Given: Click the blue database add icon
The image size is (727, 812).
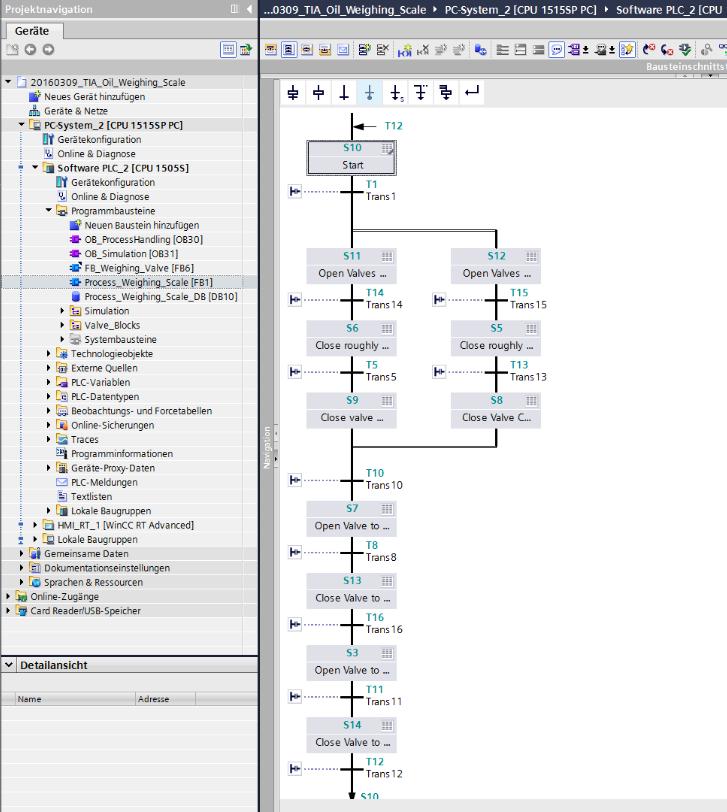Looking at the screenshot, I should coord(480,50).
